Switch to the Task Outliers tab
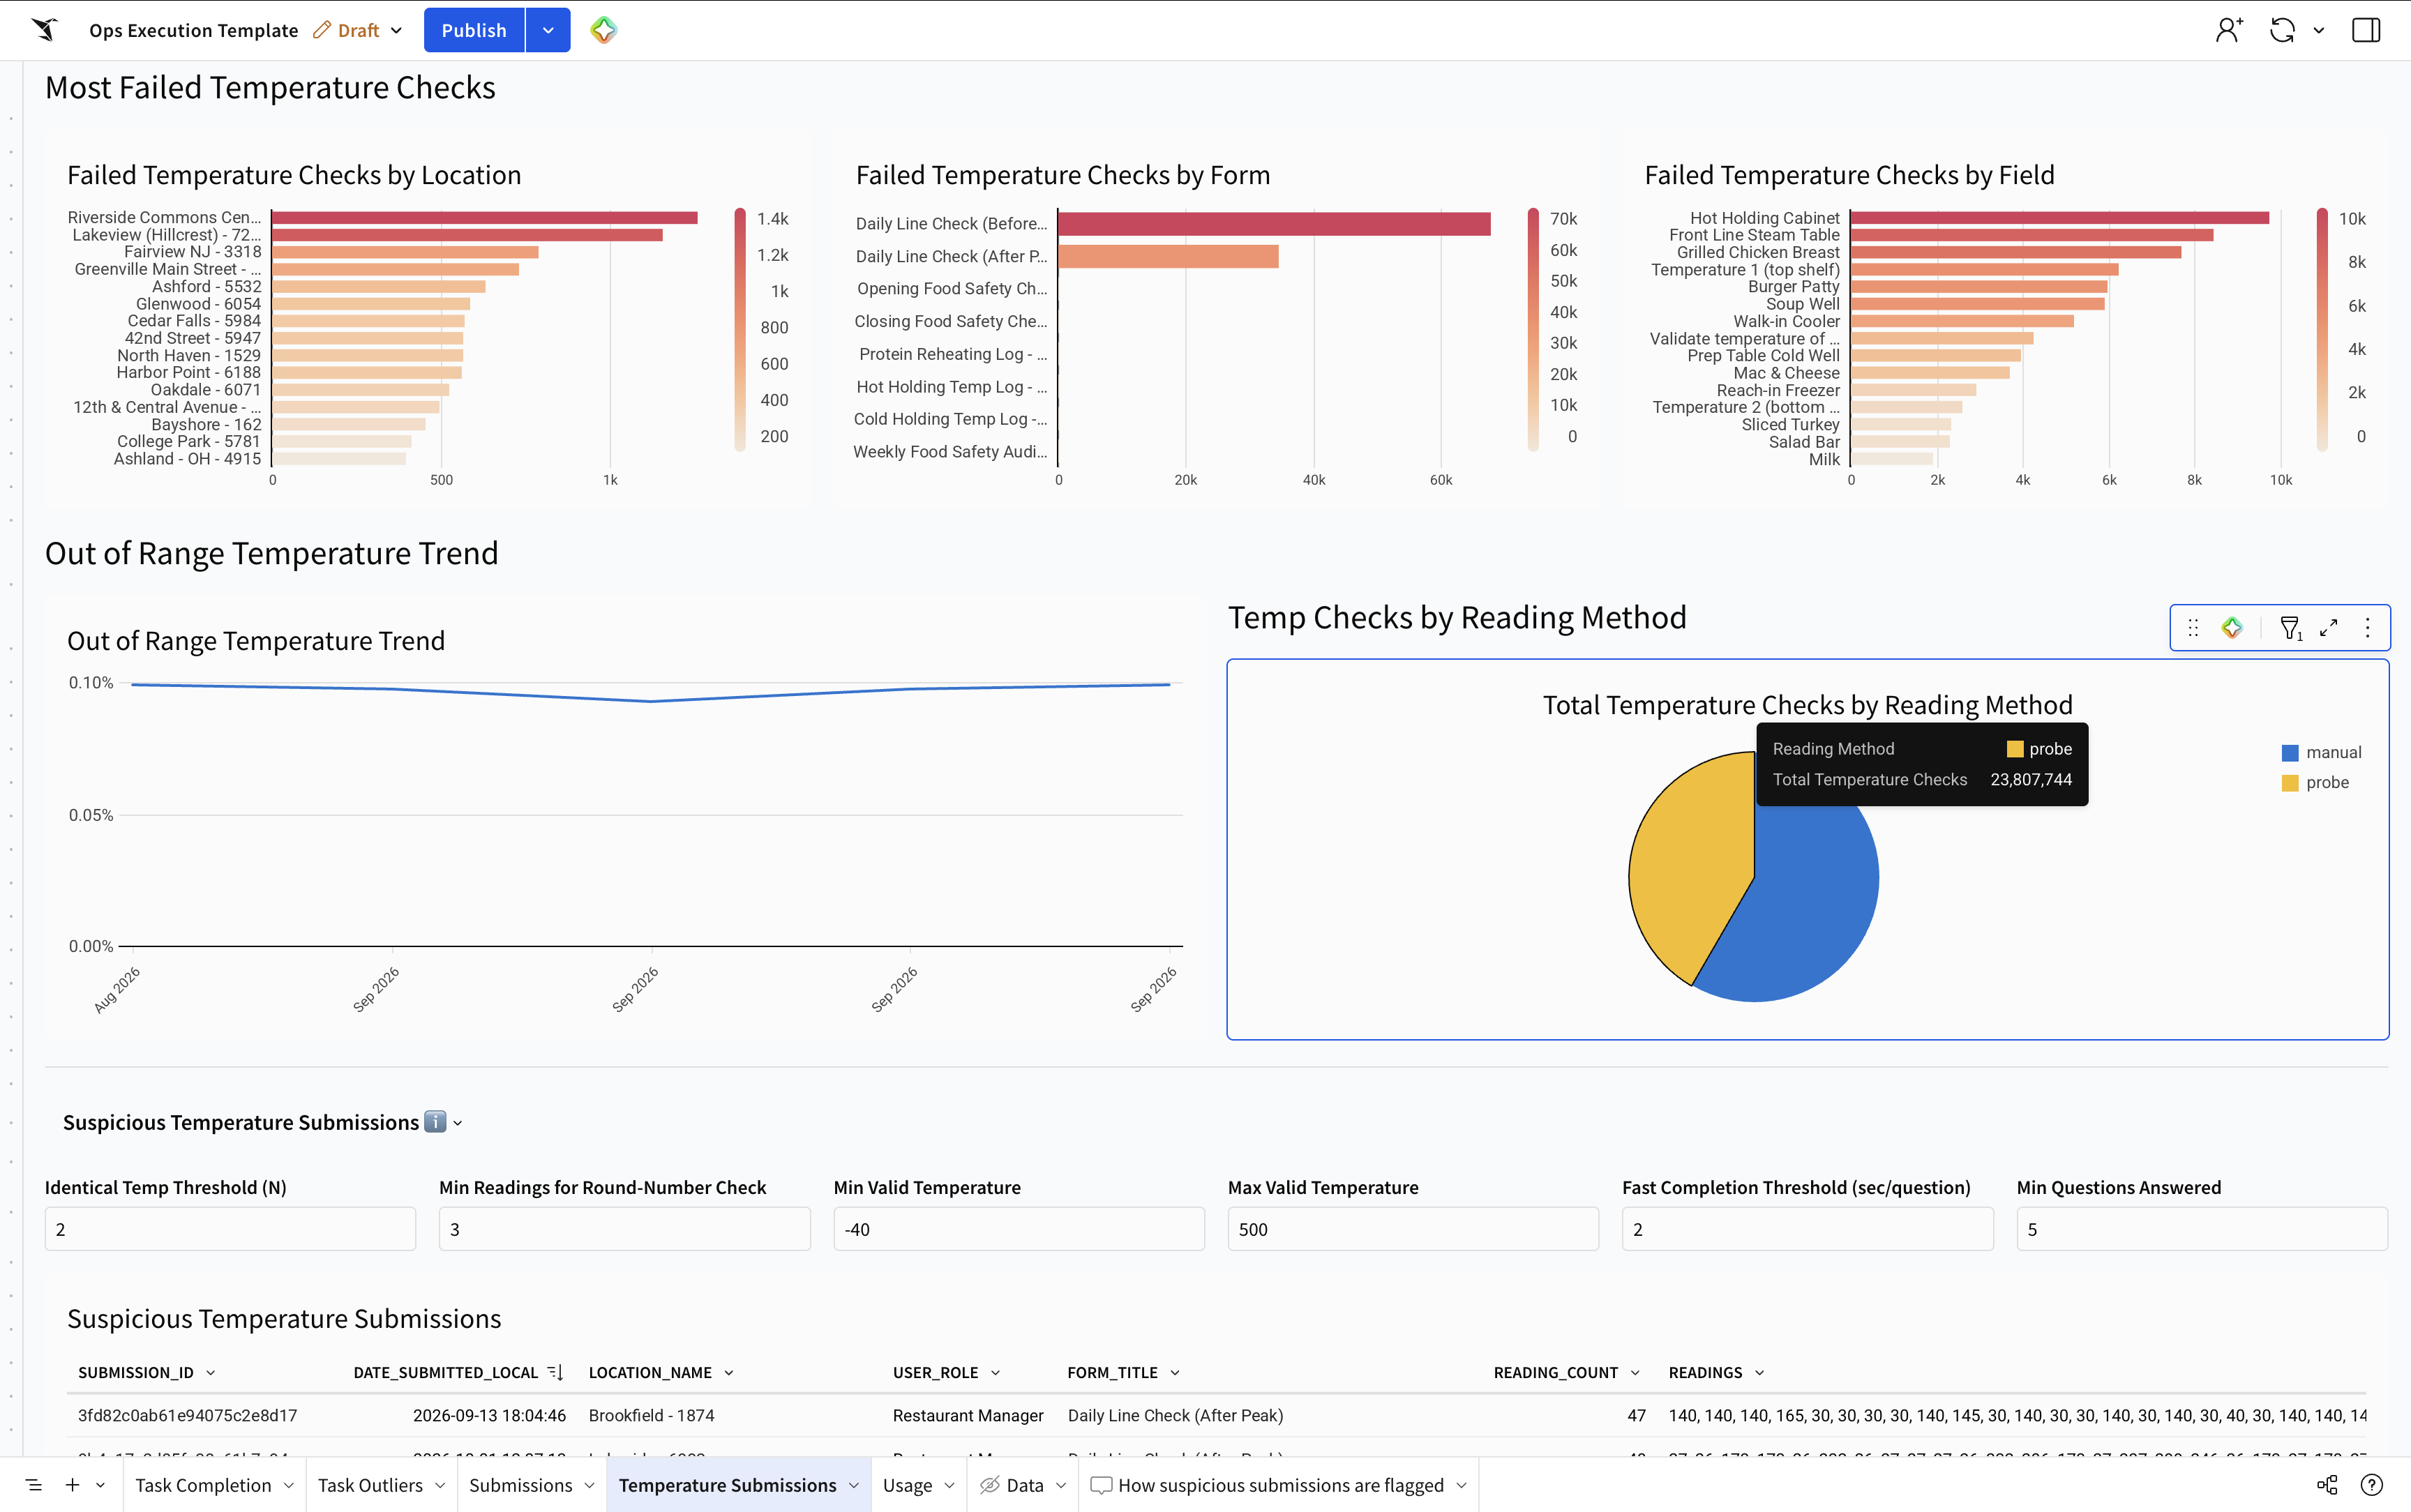 (x=370, y=1485)
